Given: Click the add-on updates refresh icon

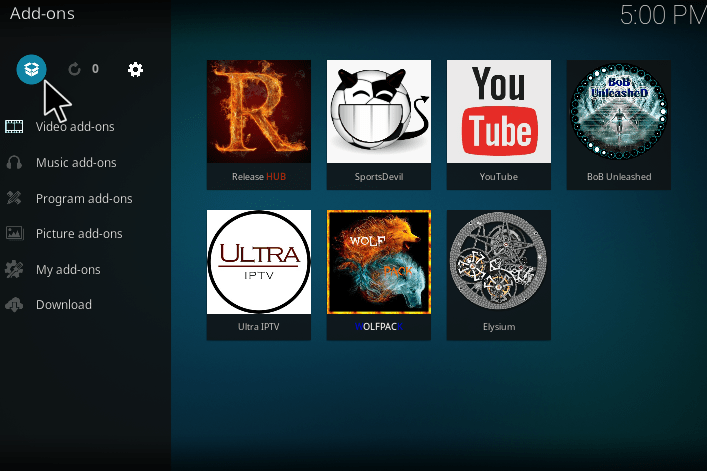Looking at the screenshot, I should 74,69.
